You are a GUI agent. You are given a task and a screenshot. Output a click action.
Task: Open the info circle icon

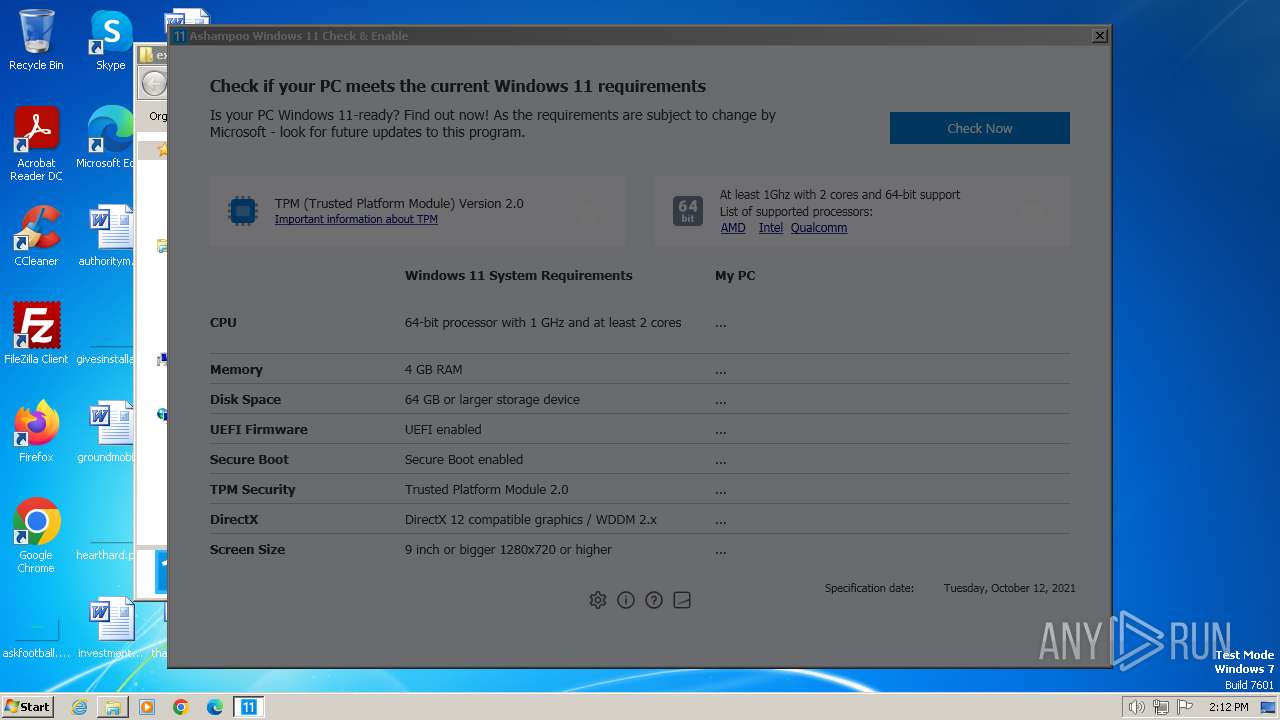(626, 600)
